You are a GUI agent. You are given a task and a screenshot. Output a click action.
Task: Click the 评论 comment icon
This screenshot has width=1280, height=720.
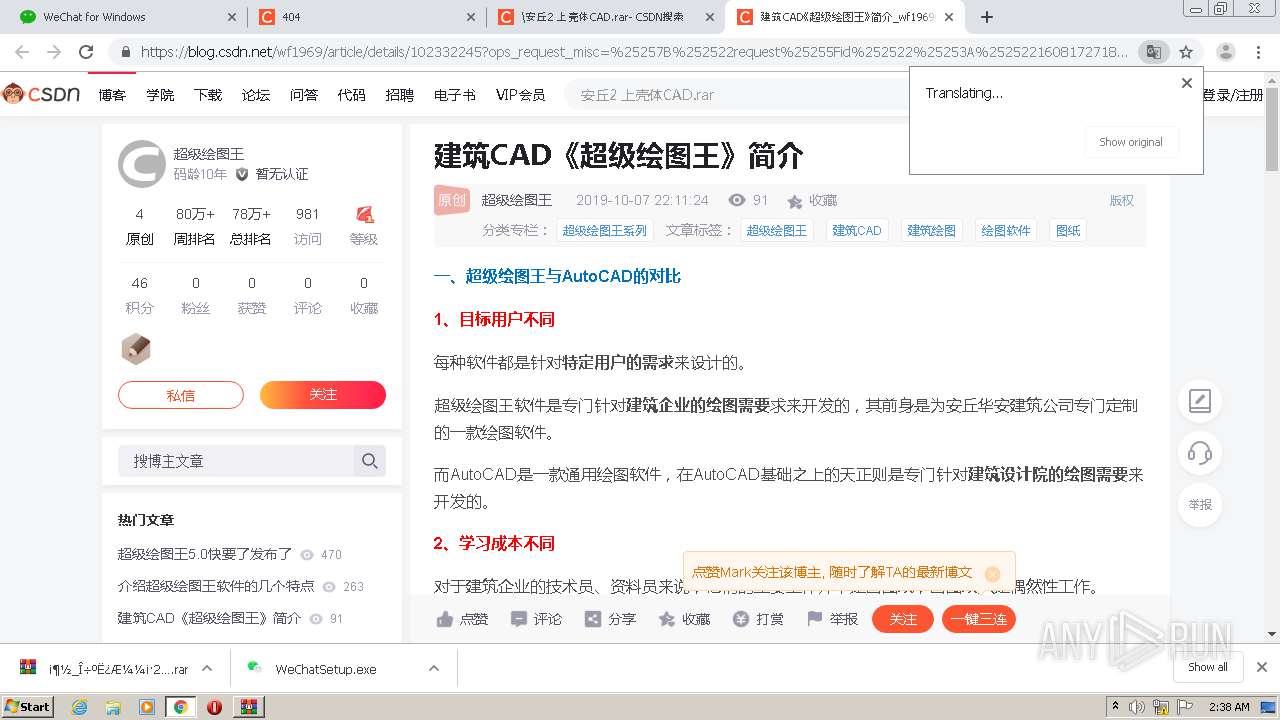[518, 619]
